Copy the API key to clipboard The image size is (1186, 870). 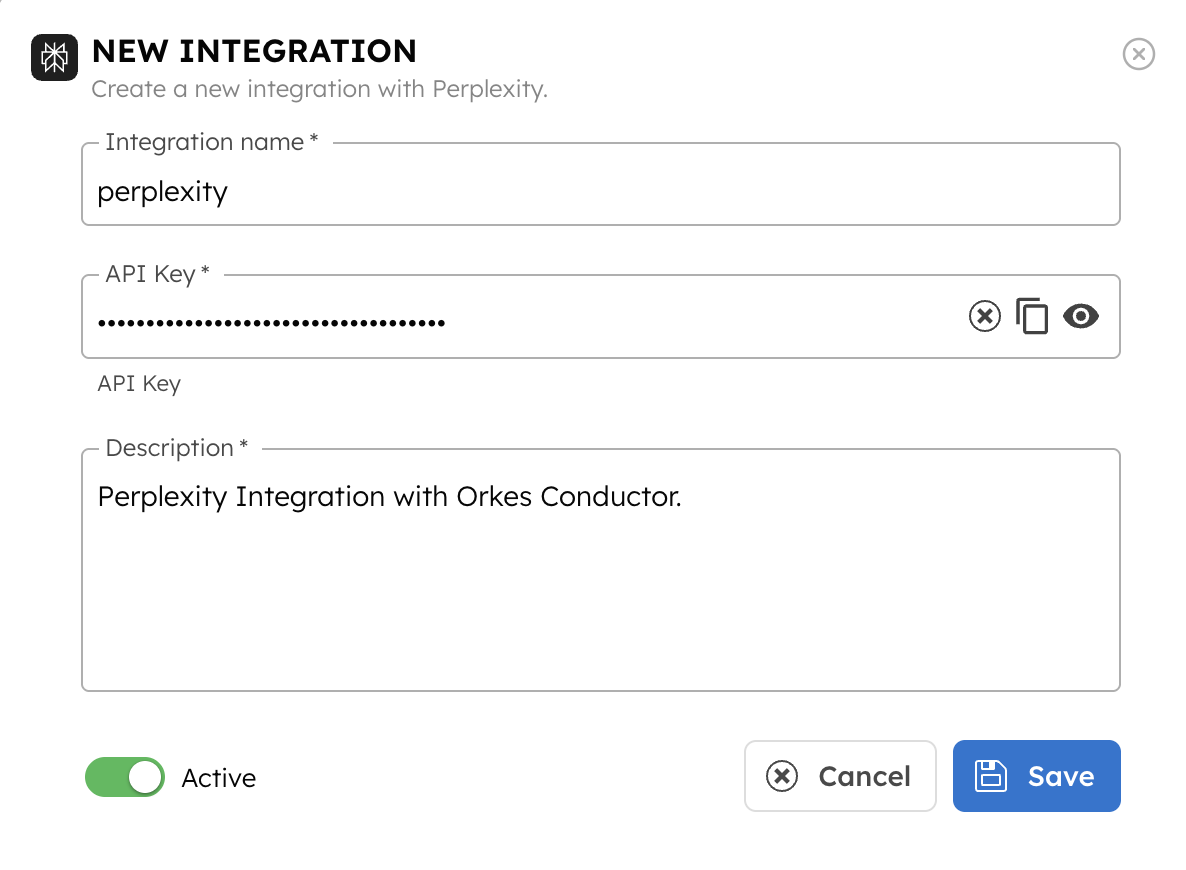coord(1031,317)
